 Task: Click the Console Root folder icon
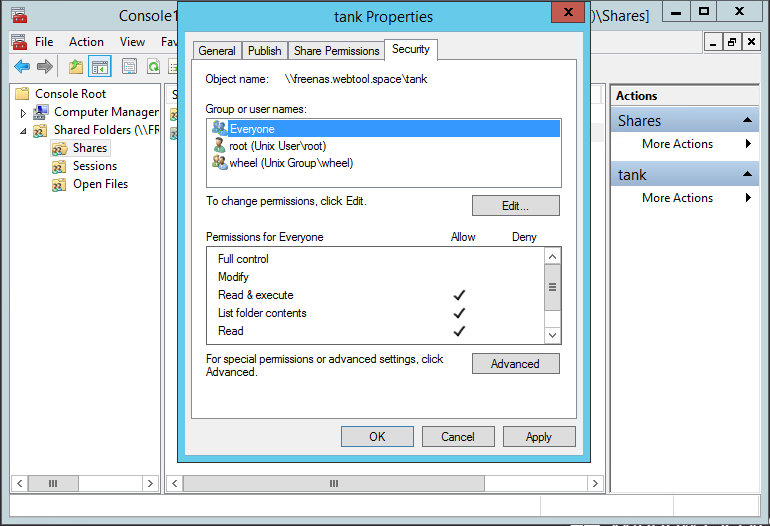22,93
